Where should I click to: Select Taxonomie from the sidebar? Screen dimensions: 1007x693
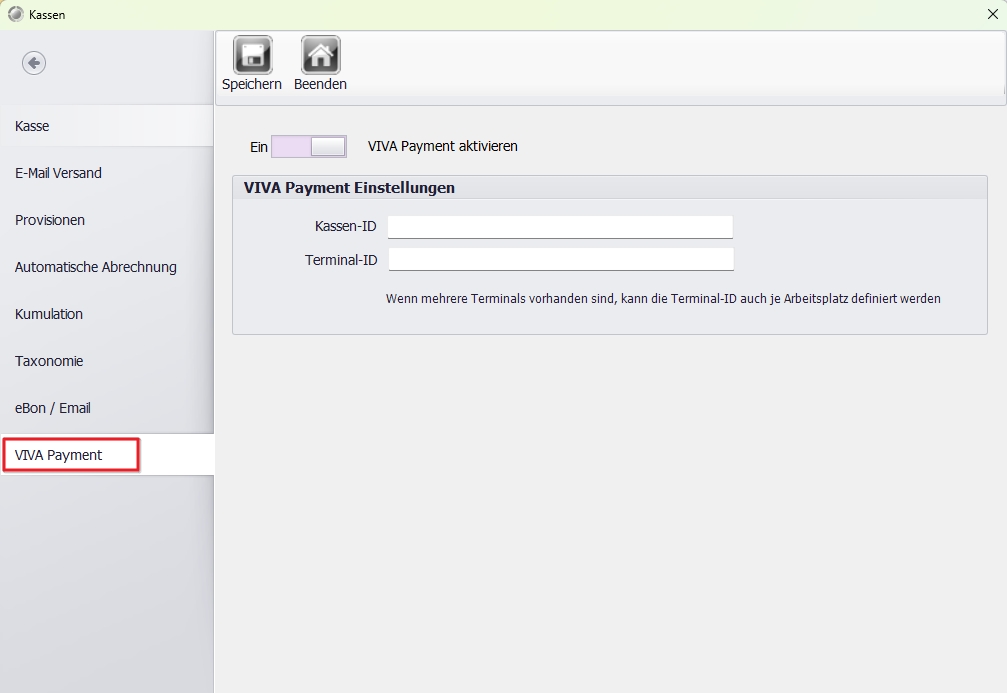(49, 361)
